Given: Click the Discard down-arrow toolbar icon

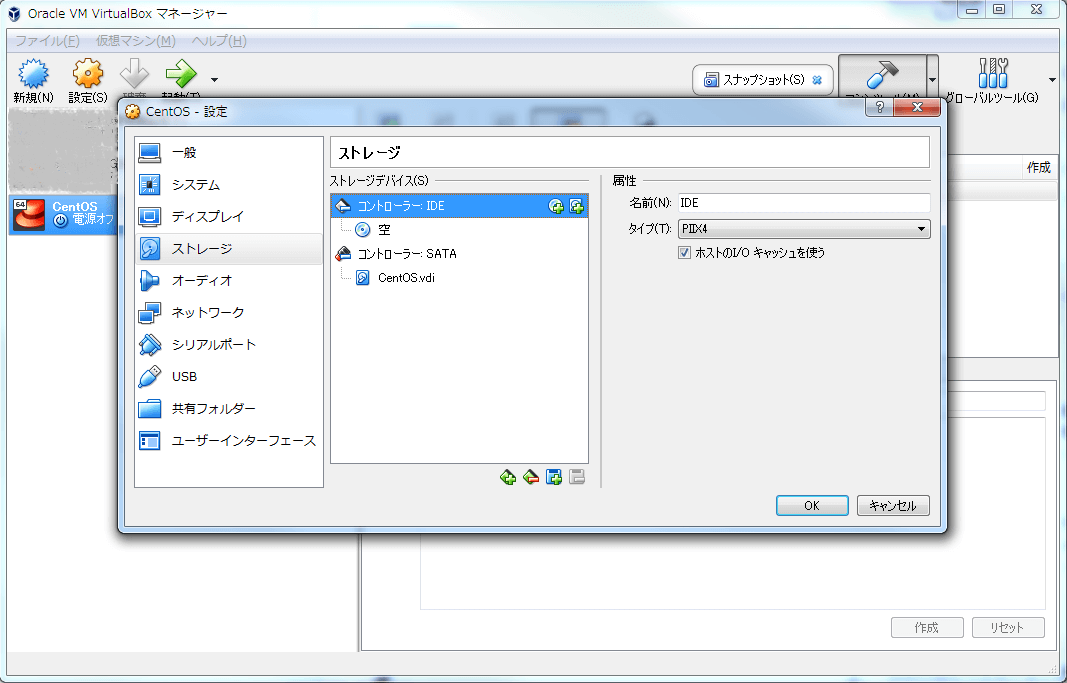Looking at the screenshot, I should click(134, 73).
